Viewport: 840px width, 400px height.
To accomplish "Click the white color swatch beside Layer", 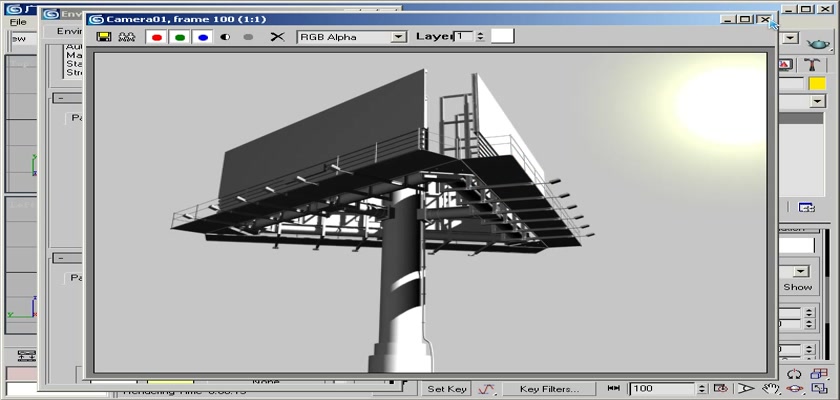I will [x=502, y=36].
